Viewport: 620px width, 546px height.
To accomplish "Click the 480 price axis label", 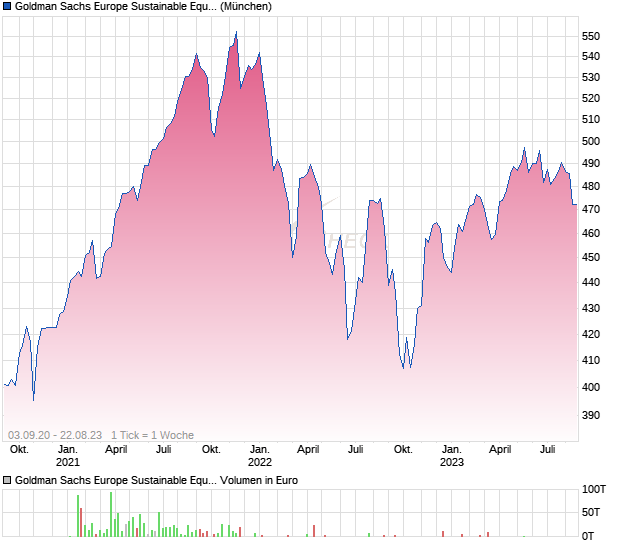I will tap(591, 186).
